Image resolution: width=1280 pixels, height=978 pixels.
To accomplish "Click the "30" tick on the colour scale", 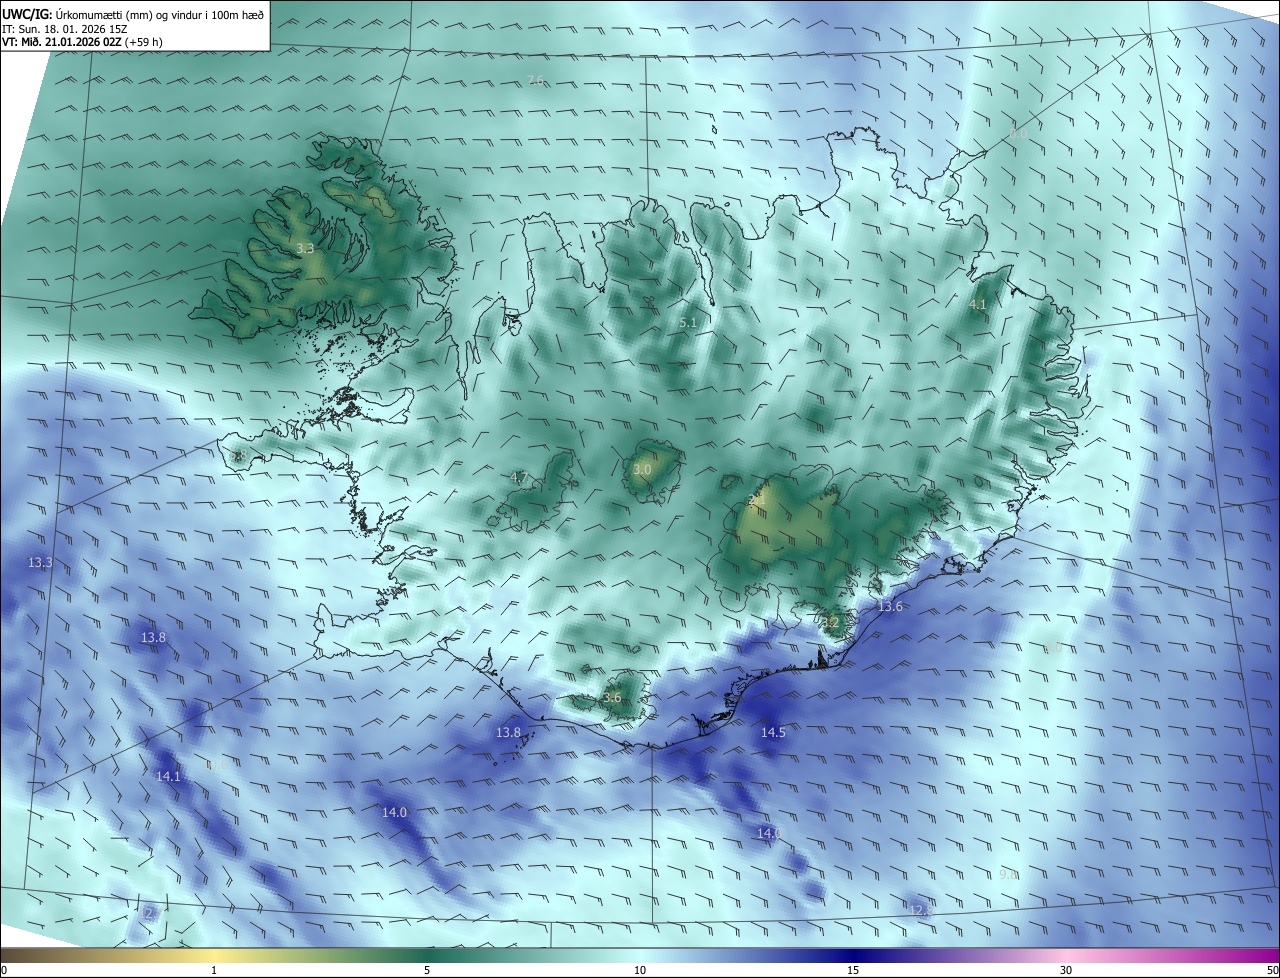I will (x=1066, y=971).
